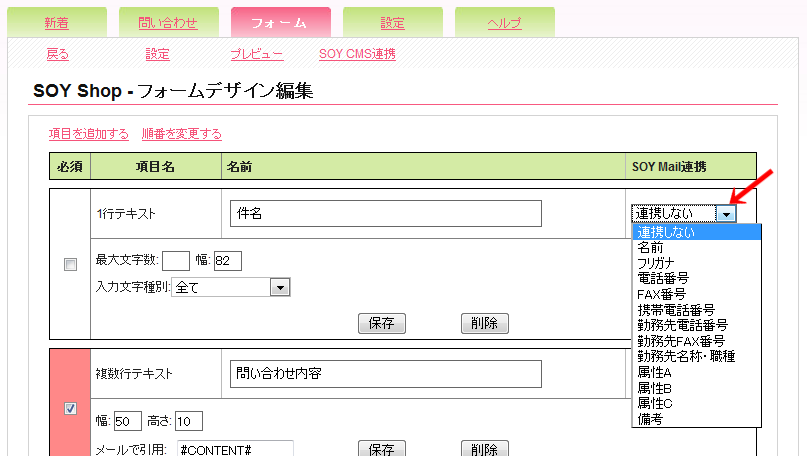Select 連携しない option in list
This screenshot has width=807, height=456.
(x=696, y=232)
